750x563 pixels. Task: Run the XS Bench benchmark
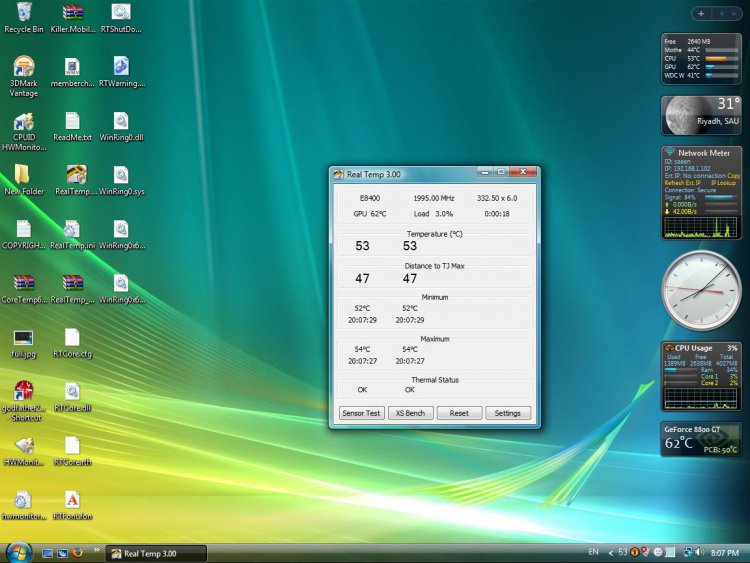pyautogui.click(x=410, y=413)
